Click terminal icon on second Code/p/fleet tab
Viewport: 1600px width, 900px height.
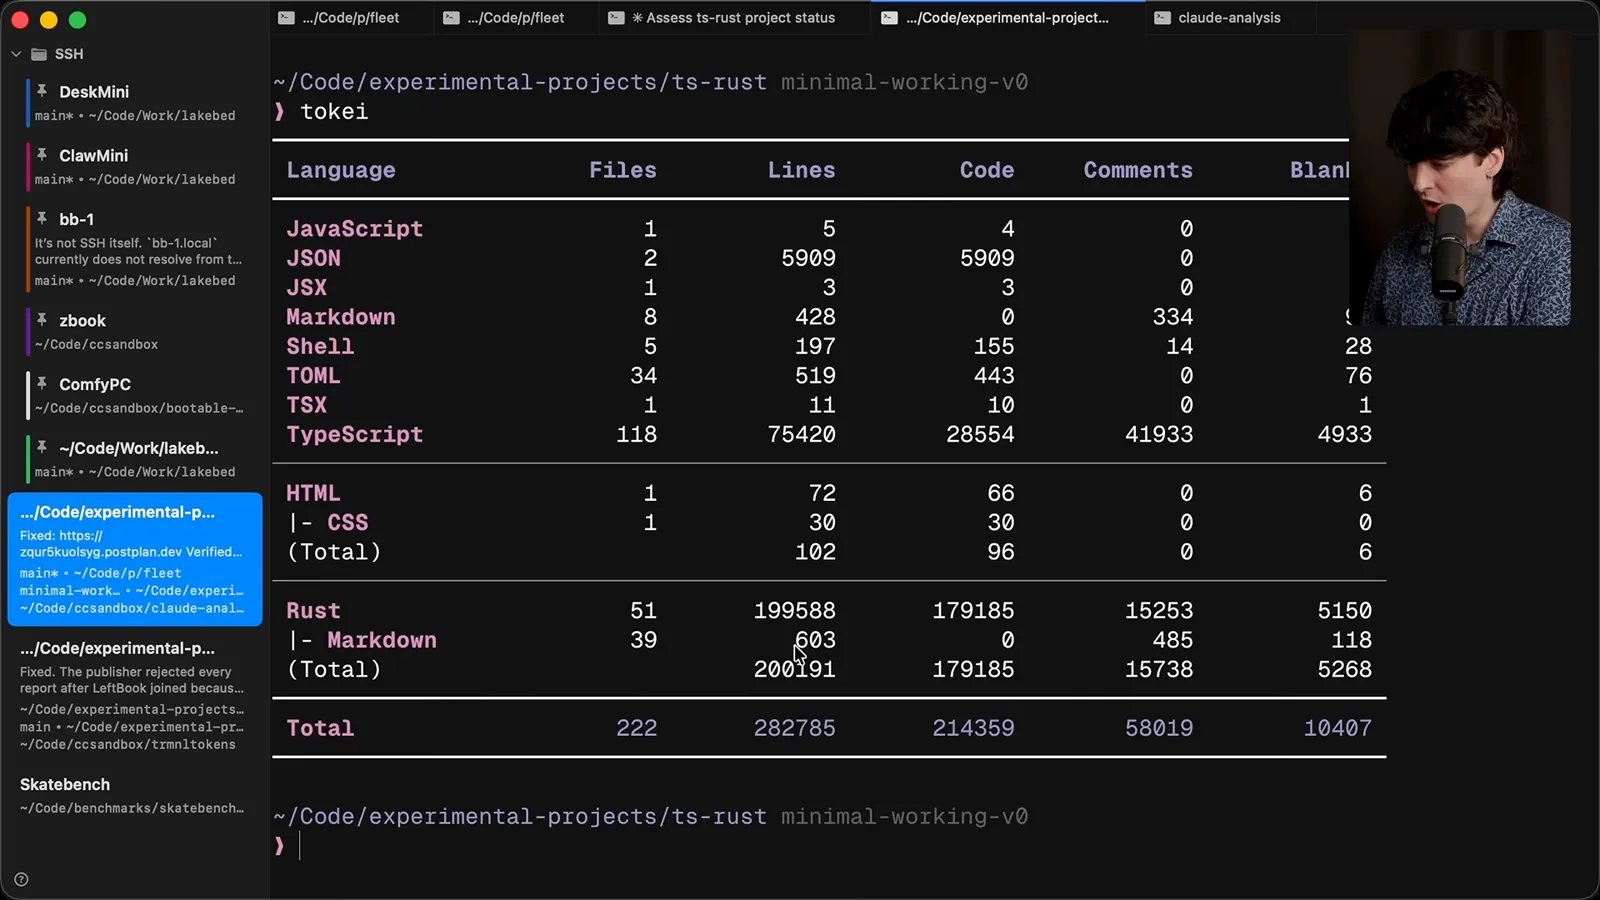click(451, 18)
